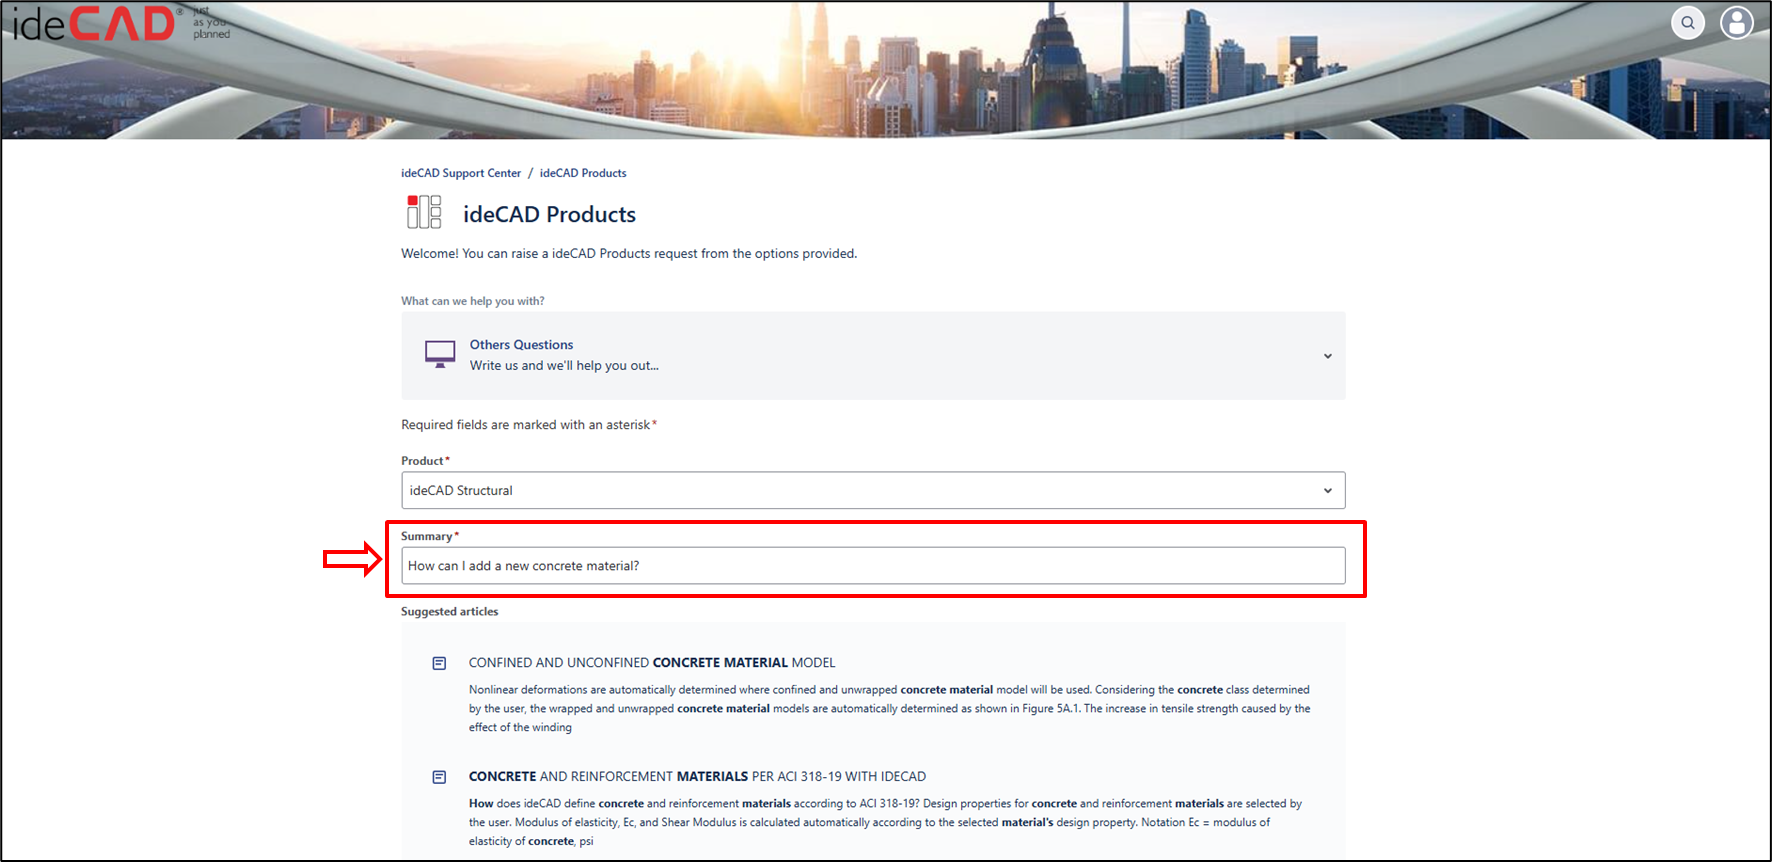The width and height of the screenshot is (1772, 862).
Task: Click the 'Nonlinear deformations are automatically determined' description
Action: tap(889, 709)
